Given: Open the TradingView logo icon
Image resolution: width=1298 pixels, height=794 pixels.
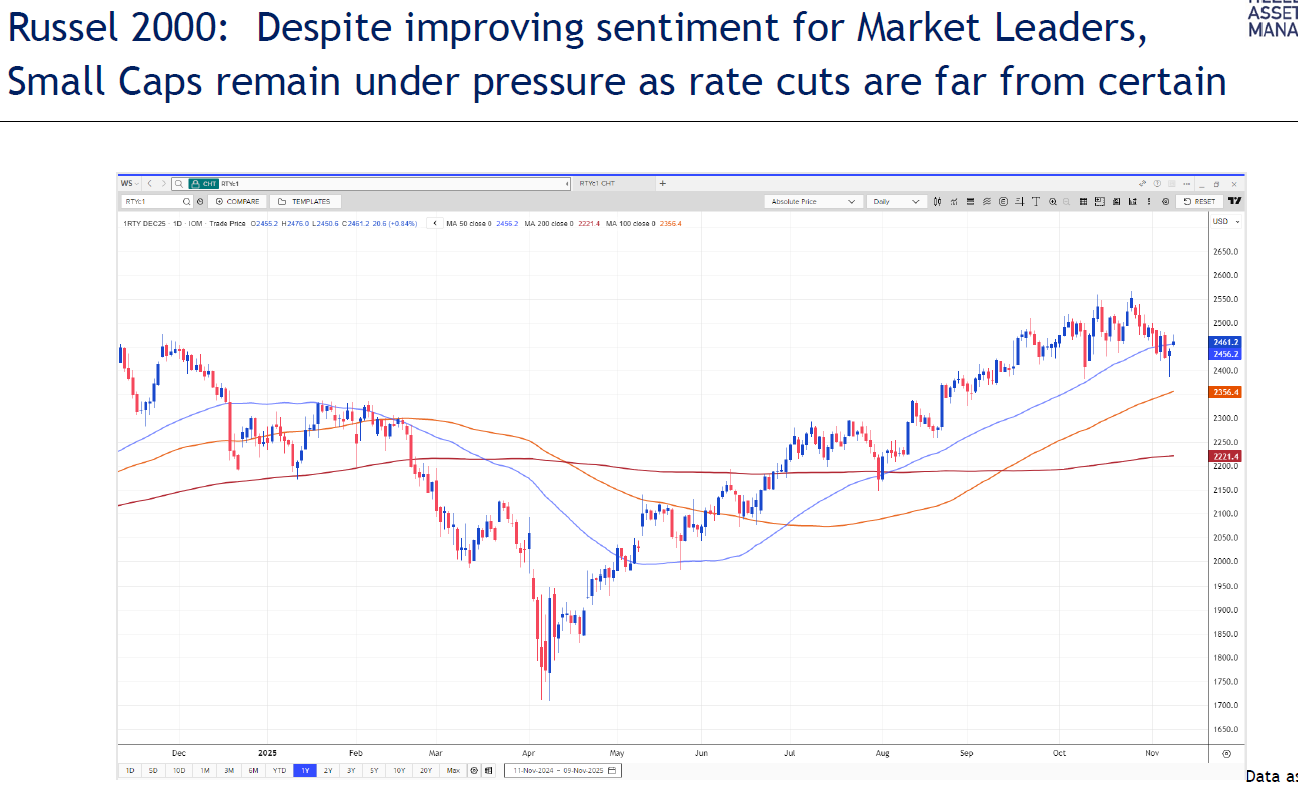Looking at the screenshot, I should tap(1234, 201).
